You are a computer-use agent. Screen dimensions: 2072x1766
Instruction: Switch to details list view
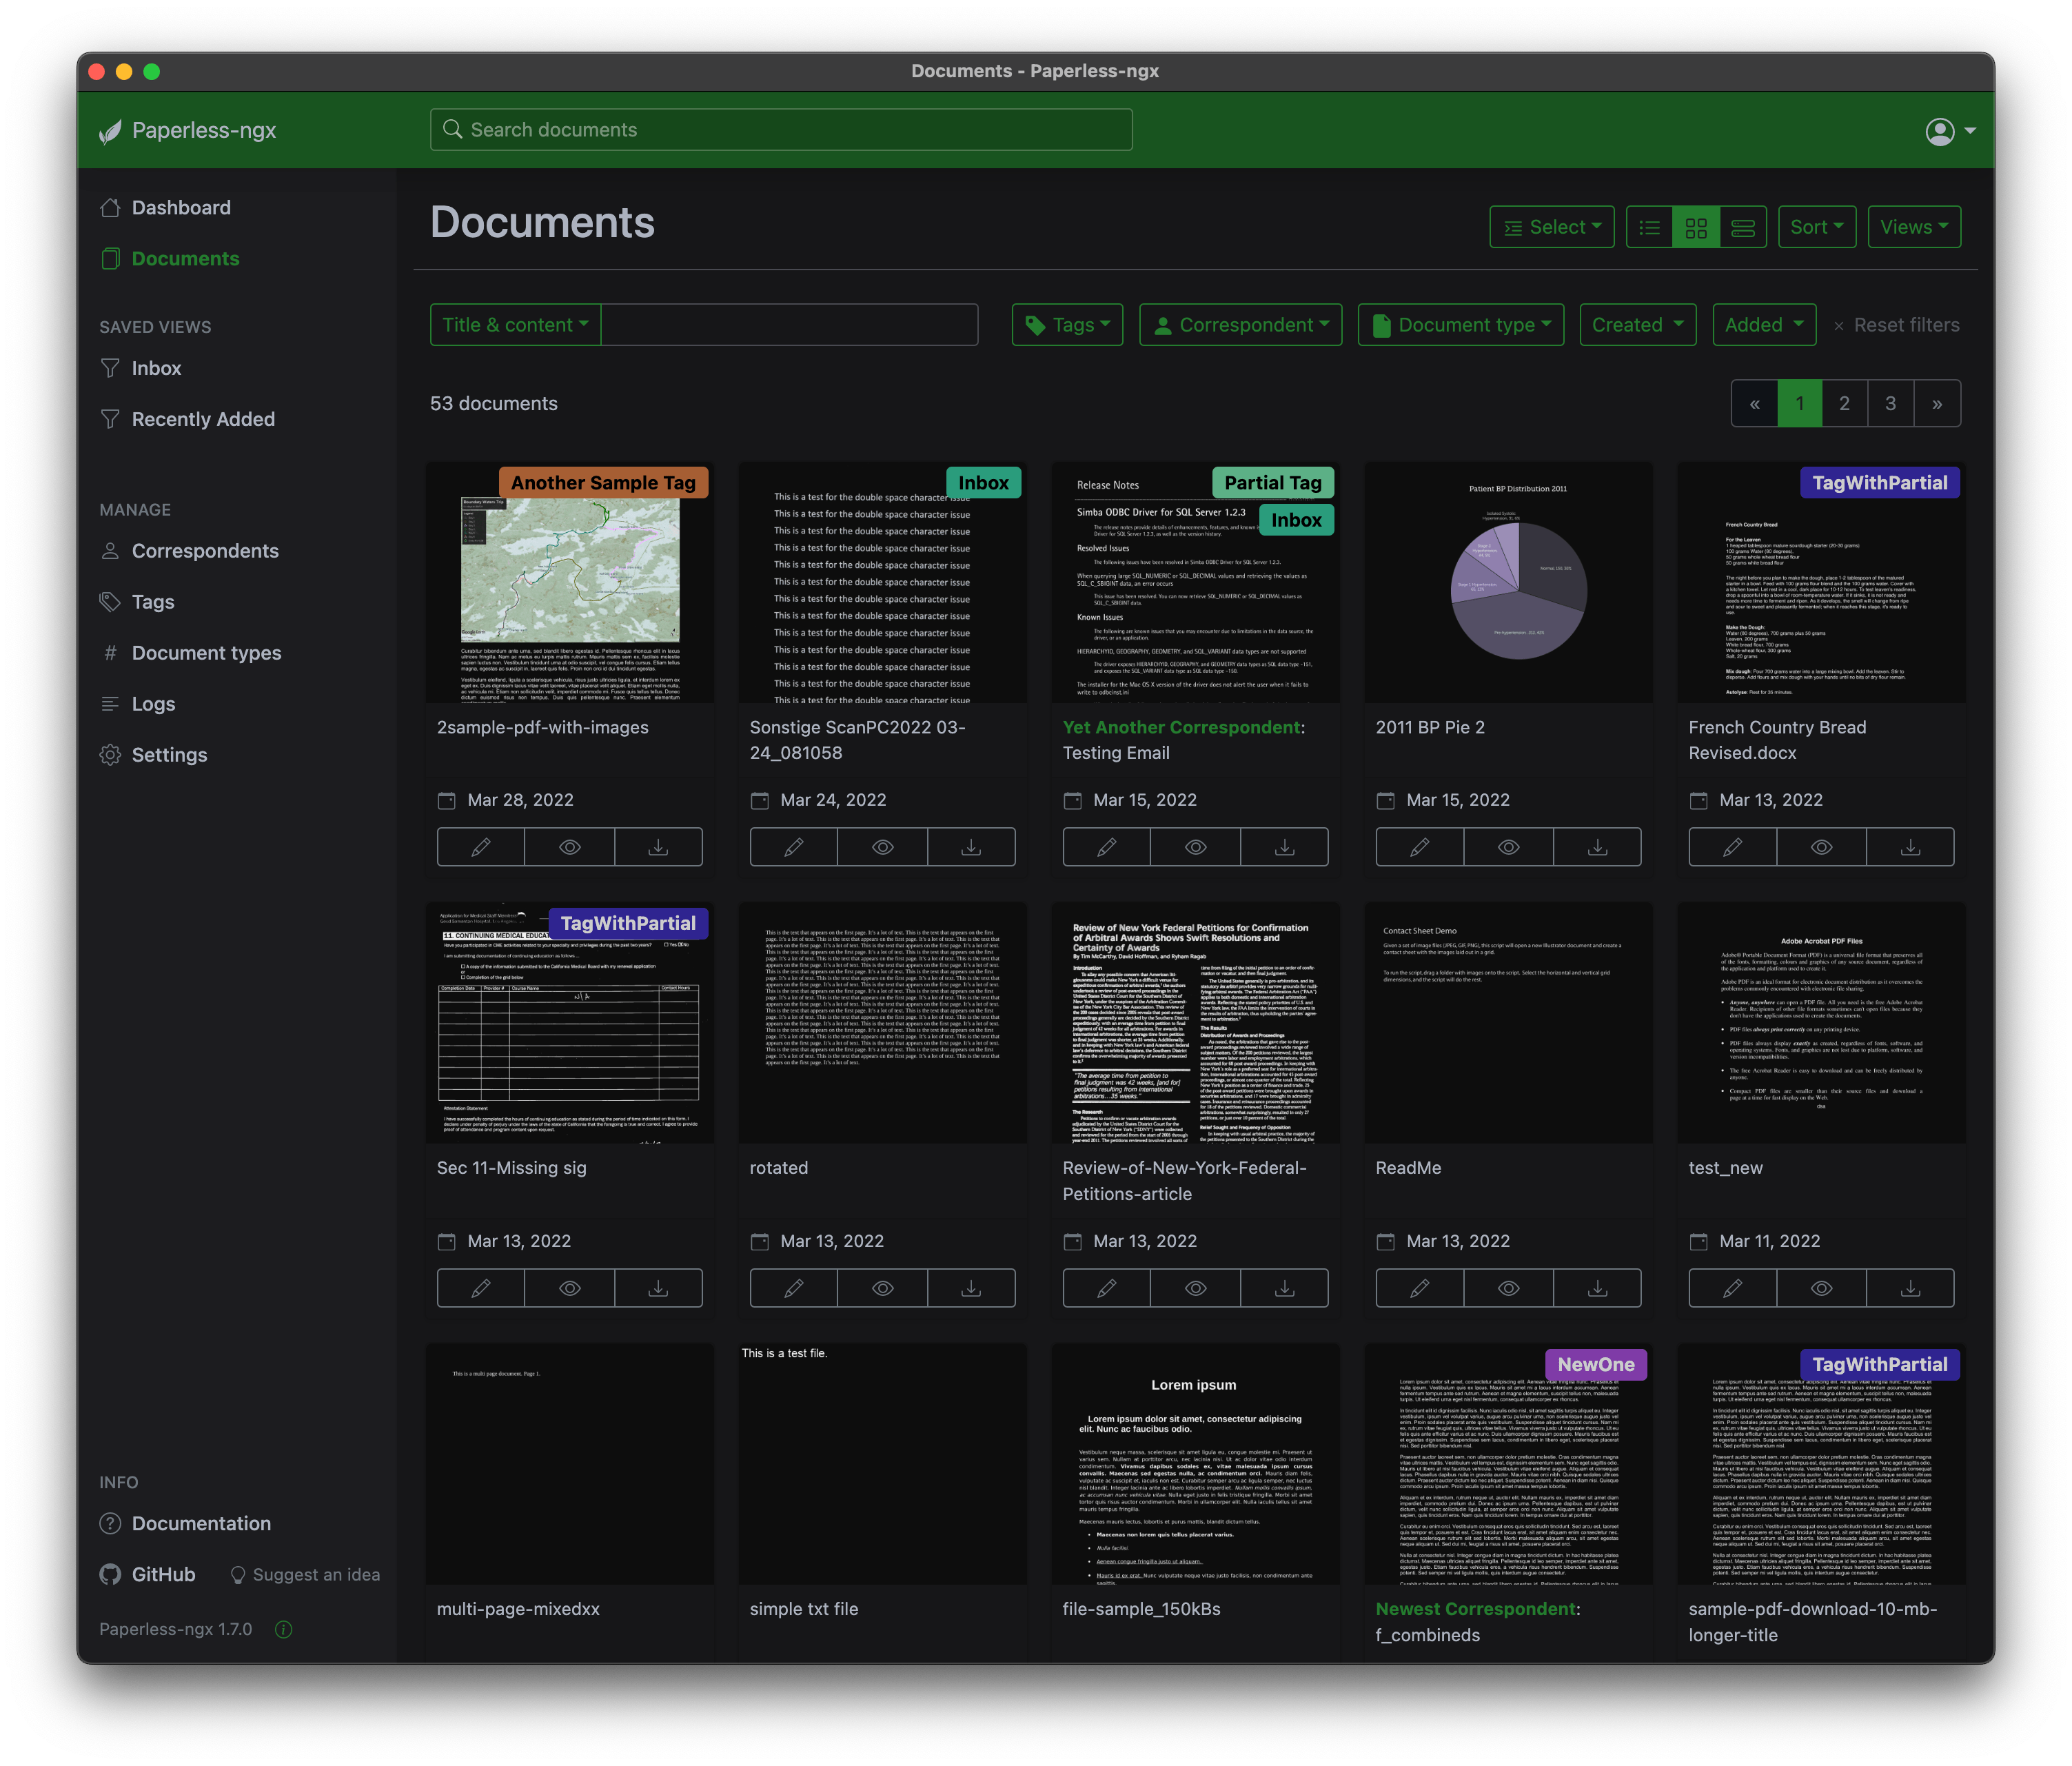(x=1649, y=227)
